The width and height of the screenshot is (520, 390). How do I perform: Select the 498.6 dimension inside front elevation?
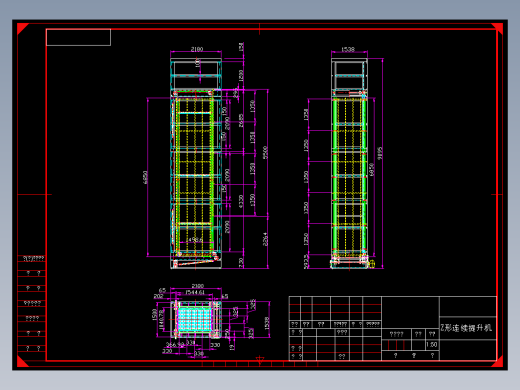195,239
